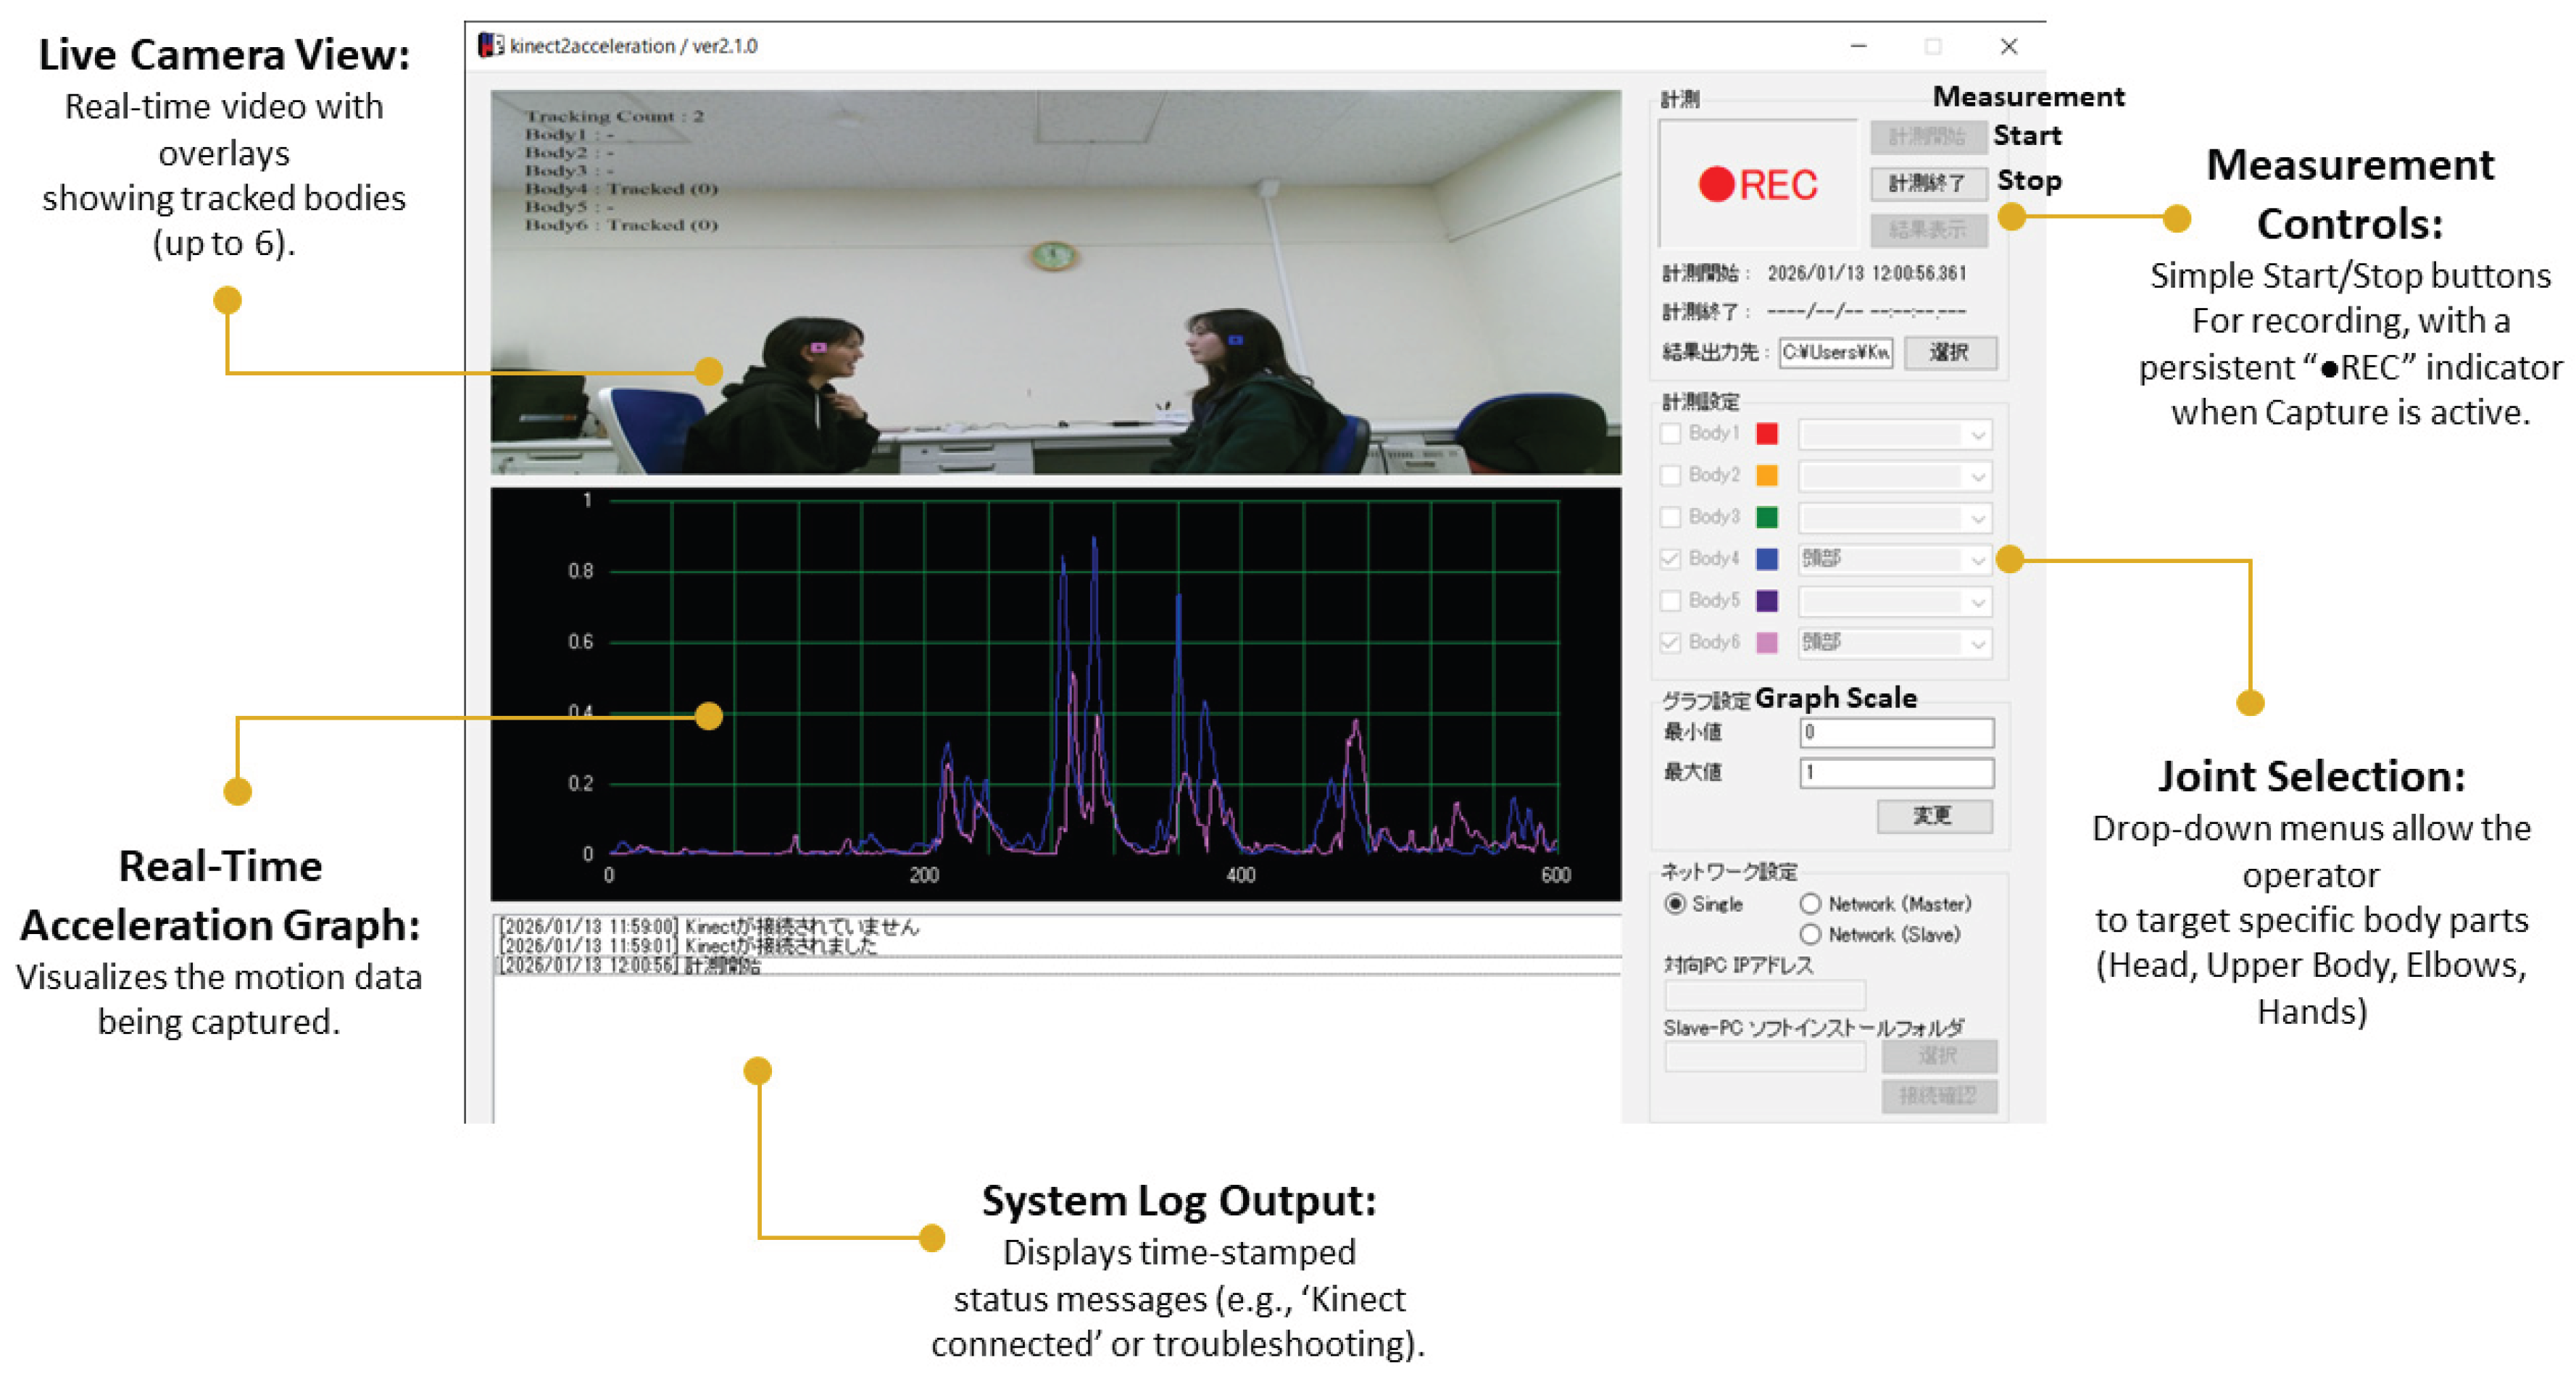The width and height of the screenshot is (2576, 1379).
Task: Toggle the Body2 checkbox
Action: point(1670,475)
